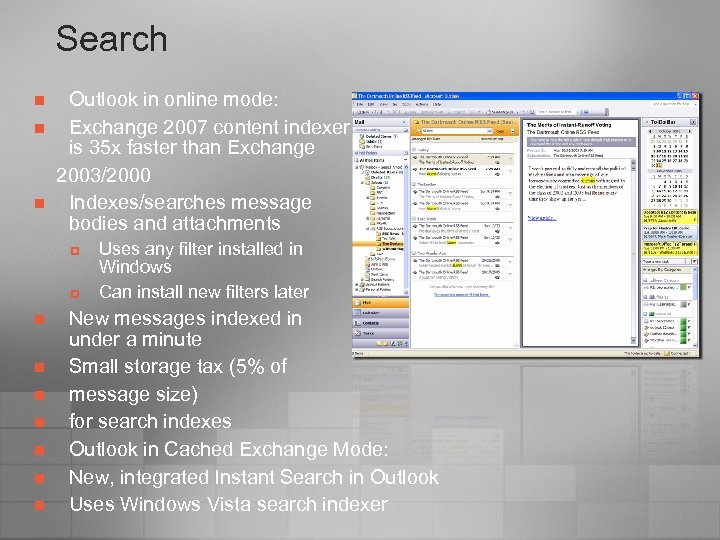Open Configure Buttons arrow in navigation pane

406,343
